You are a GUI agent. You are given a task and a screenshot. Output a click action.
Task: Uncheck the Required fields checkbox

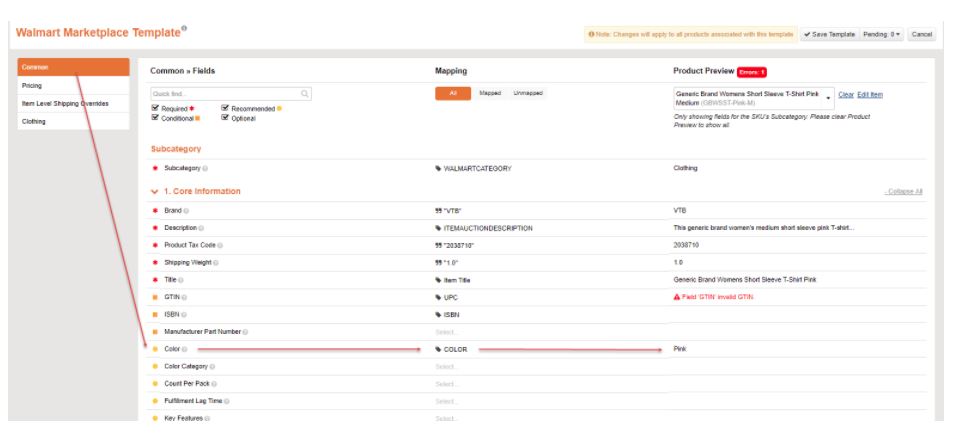(x=154, y=108)
